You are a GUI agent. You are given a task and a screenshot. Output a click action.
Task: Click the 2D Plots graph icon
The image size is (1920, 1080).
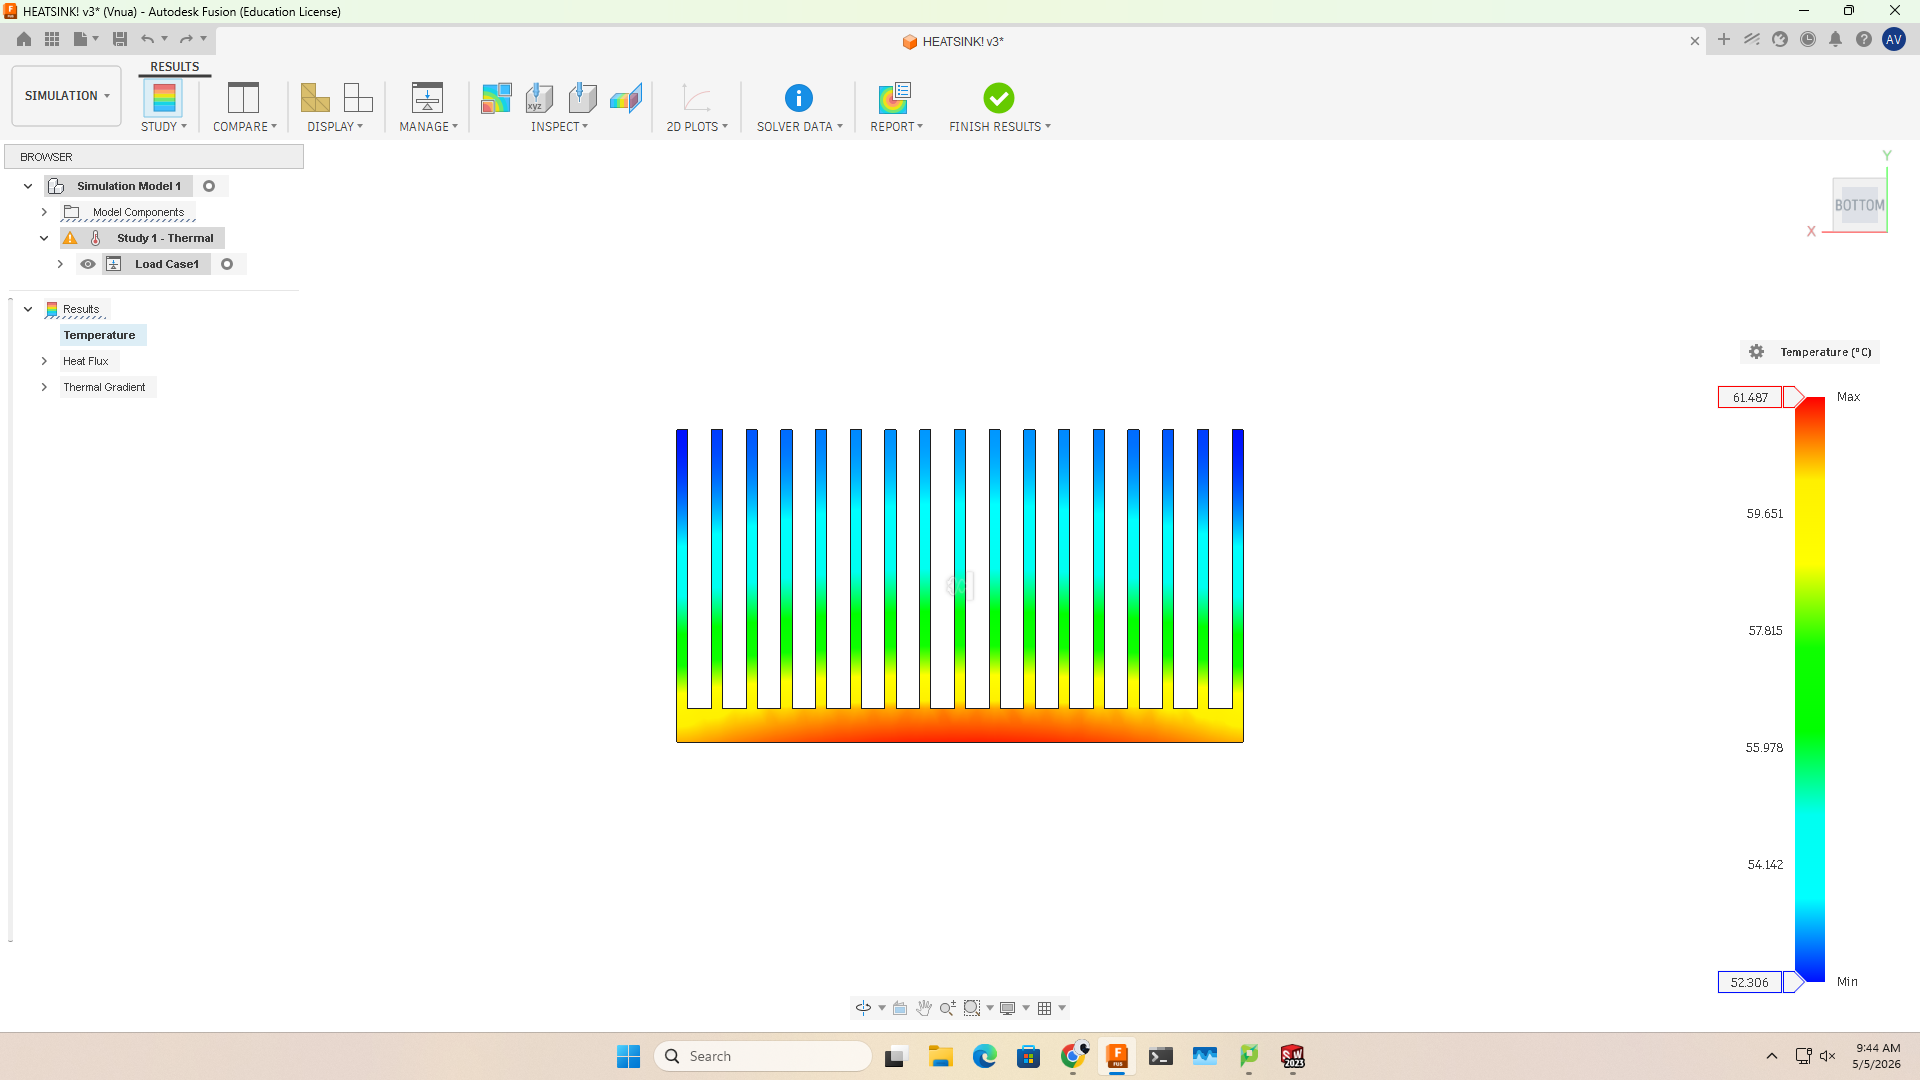pyautogui.click(x=697, y=98)
